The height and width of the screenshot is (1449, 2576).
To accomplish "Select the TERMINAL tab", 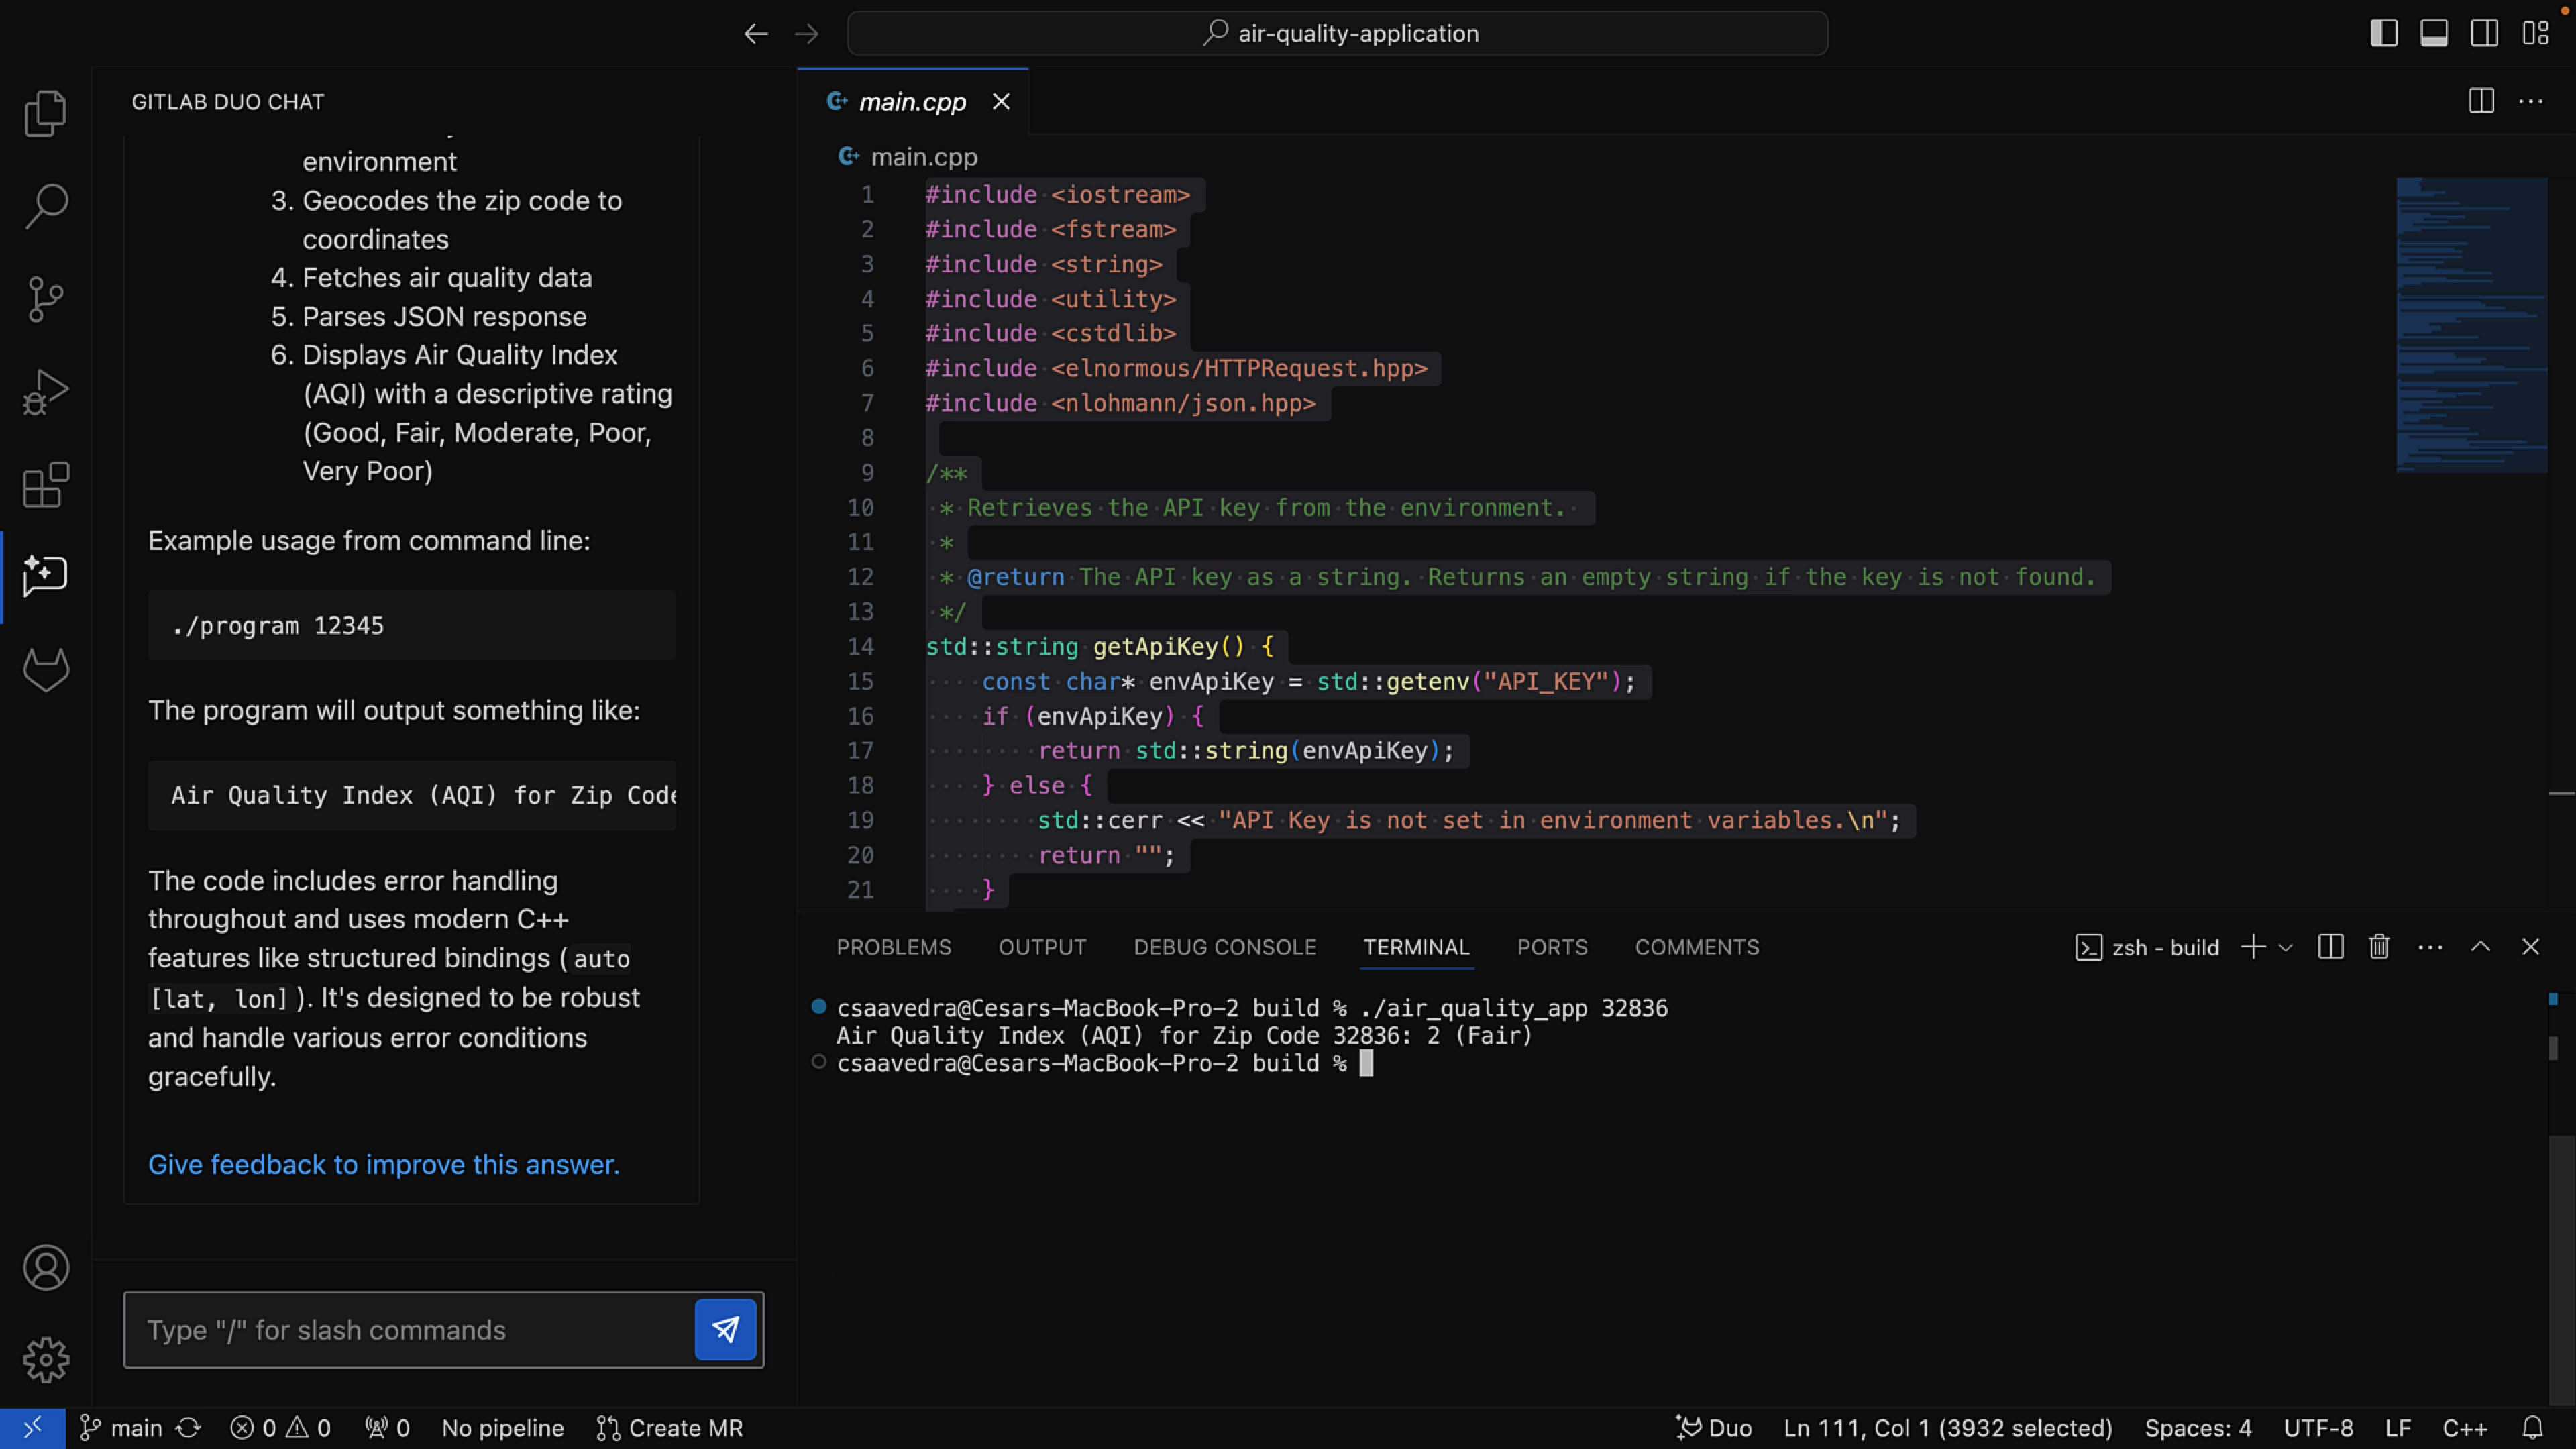I will 1416,947.
